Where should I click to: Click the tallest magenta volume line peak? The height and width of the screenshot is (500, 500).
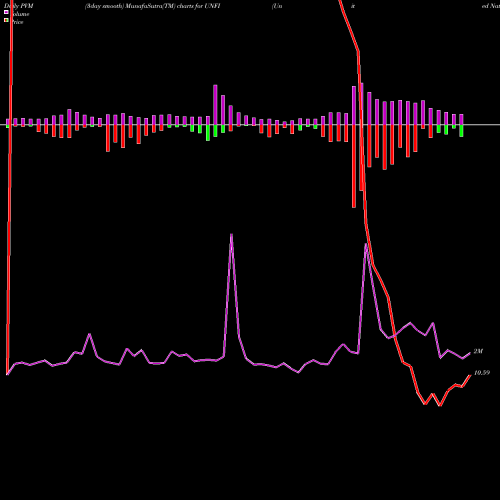click(231, 235)
